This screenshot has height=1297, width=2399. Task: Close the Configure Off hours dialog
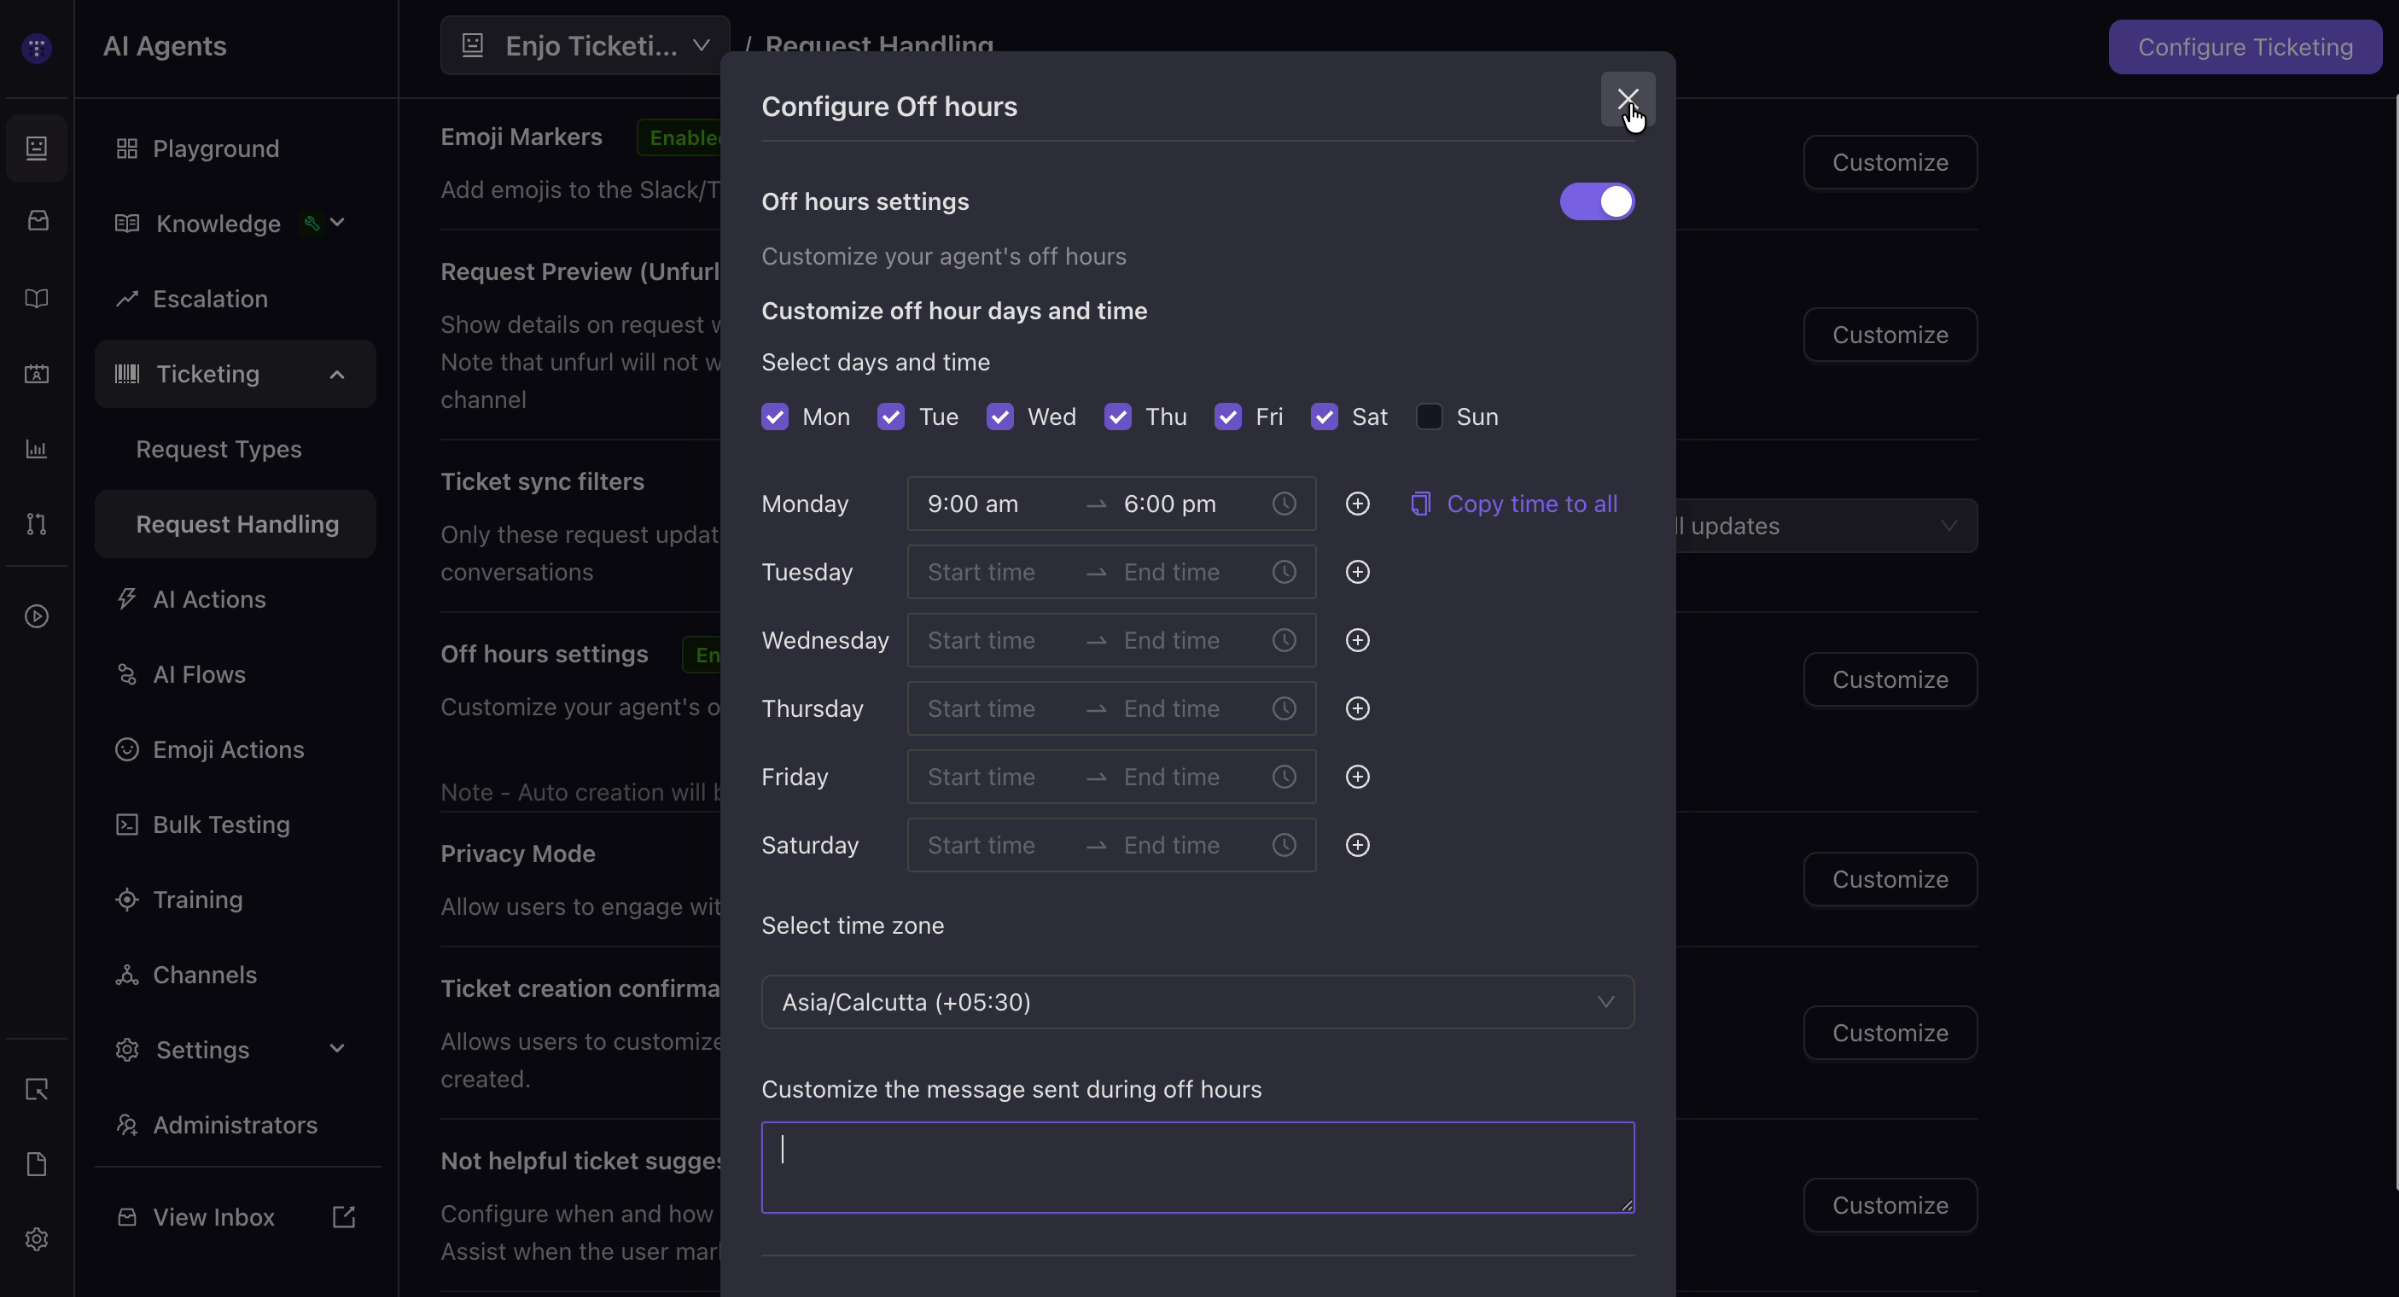coord(1627,99)
